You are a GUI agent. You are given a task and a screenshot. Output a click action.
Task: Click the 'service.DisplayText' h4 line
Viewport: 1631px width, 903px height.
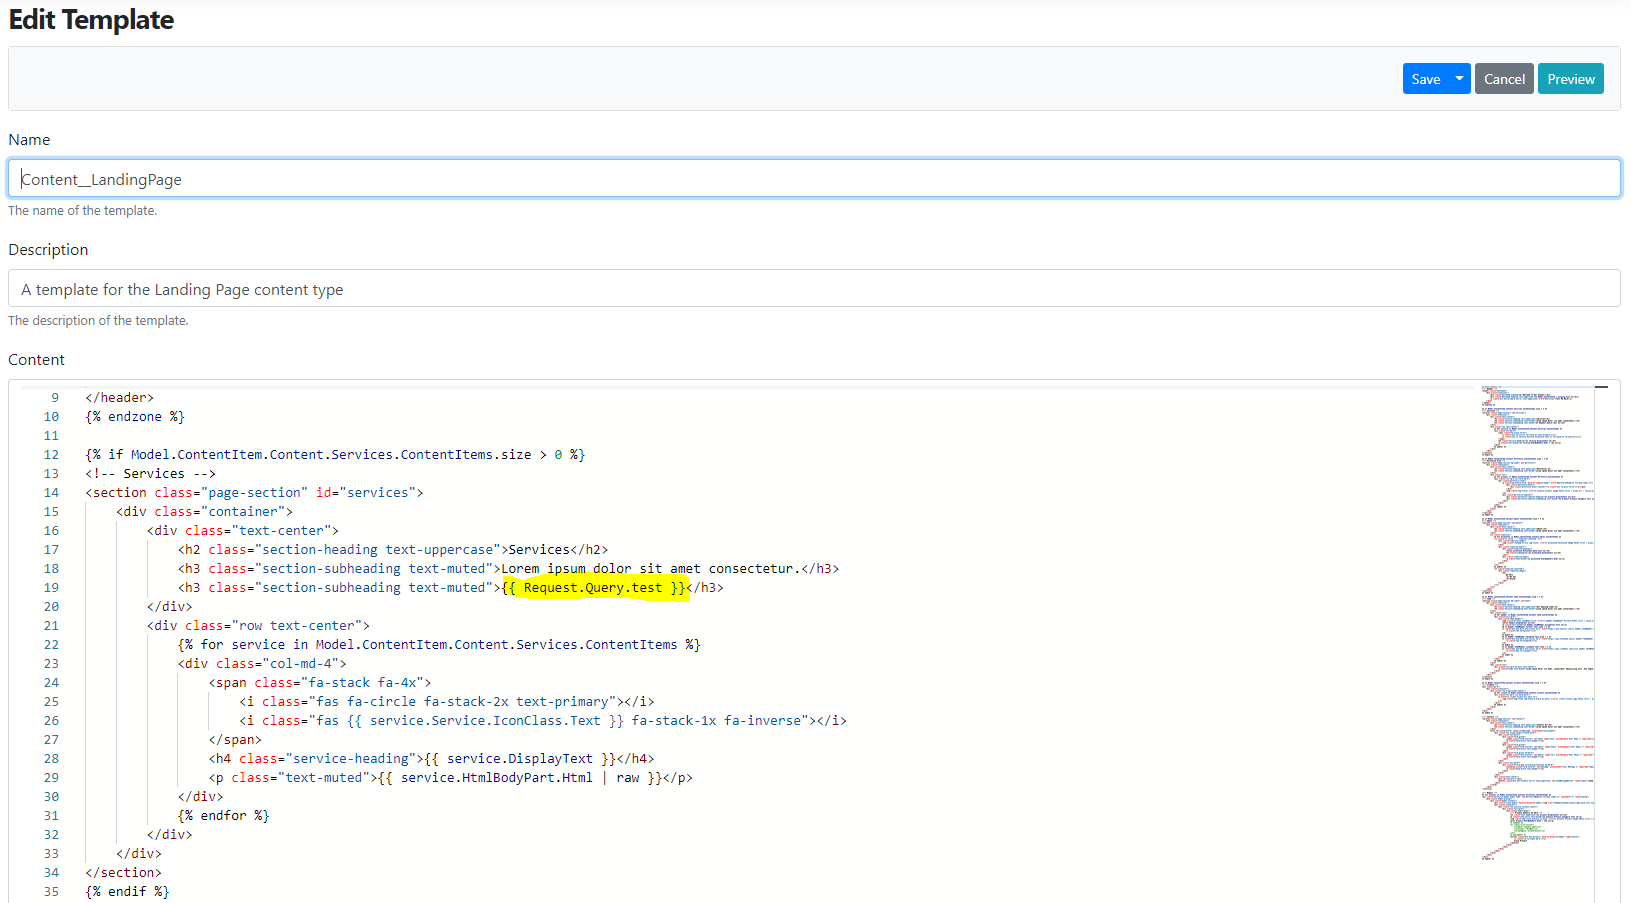click(x=432, y=759)
